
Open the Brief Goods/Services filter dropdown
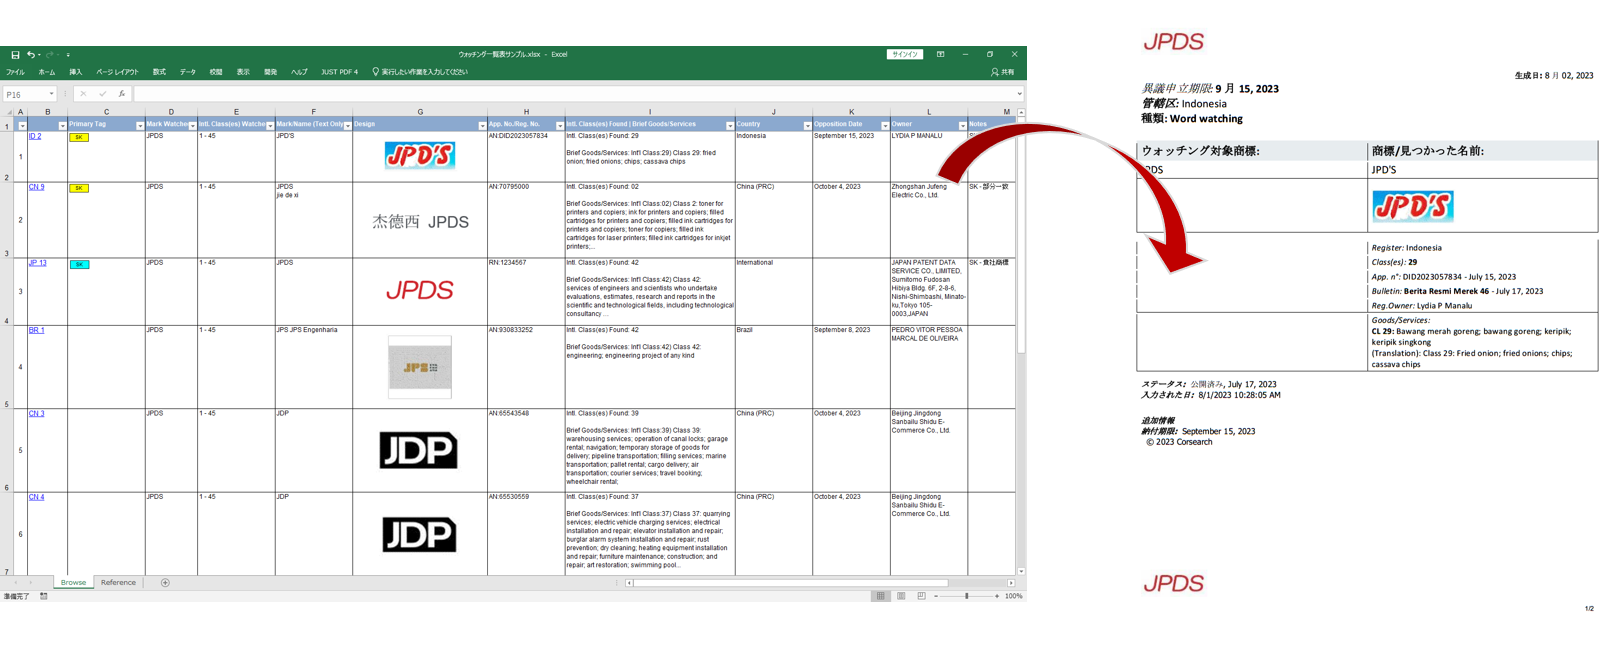pos(729,126)
